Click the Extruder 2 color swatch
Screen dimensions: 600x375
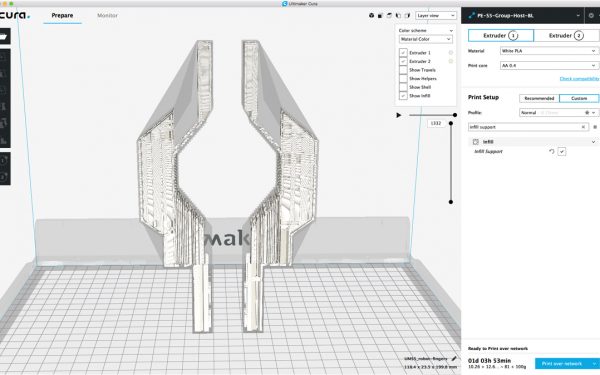coord(451,61)
